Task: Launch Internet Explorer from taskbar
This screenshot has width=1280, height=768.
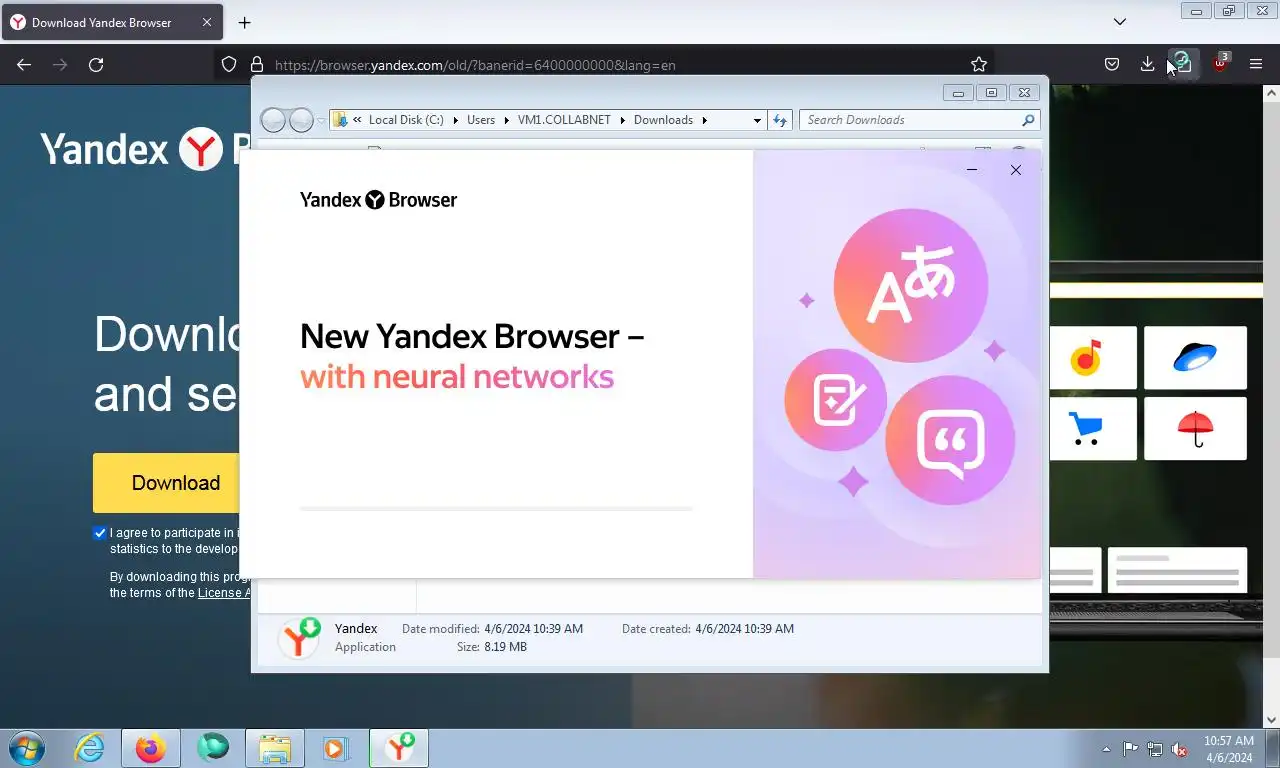Action: click(x=90, y=748)
